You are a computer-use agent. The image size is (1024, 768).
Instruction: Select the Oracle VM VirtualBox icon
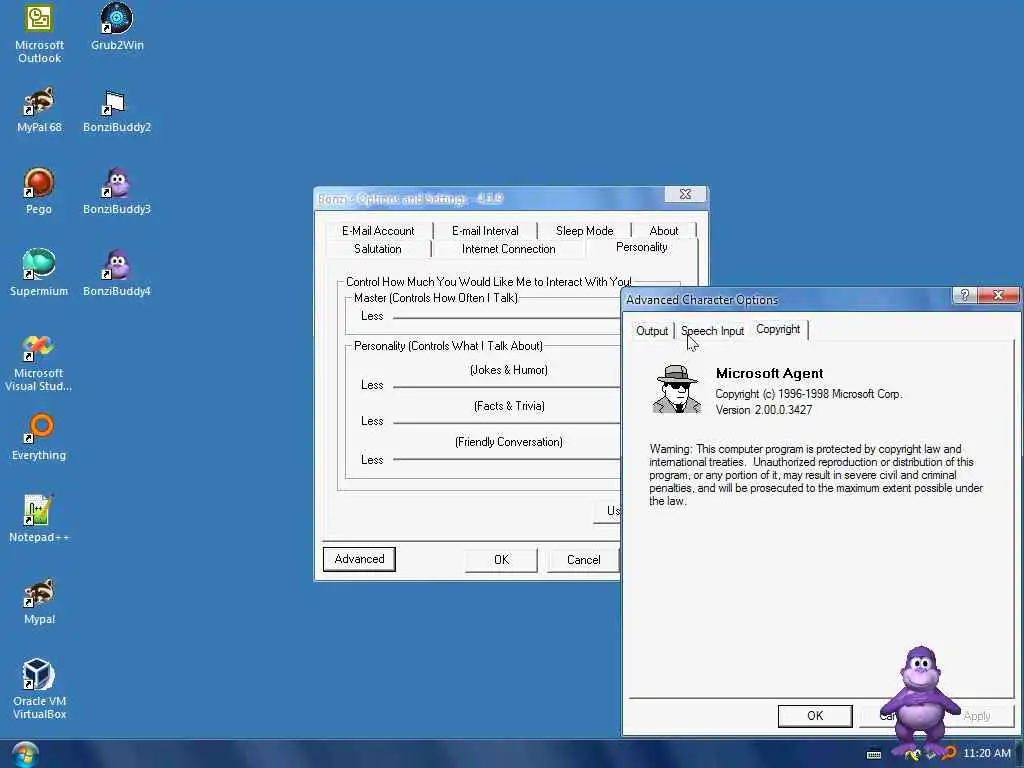(39, 688)
